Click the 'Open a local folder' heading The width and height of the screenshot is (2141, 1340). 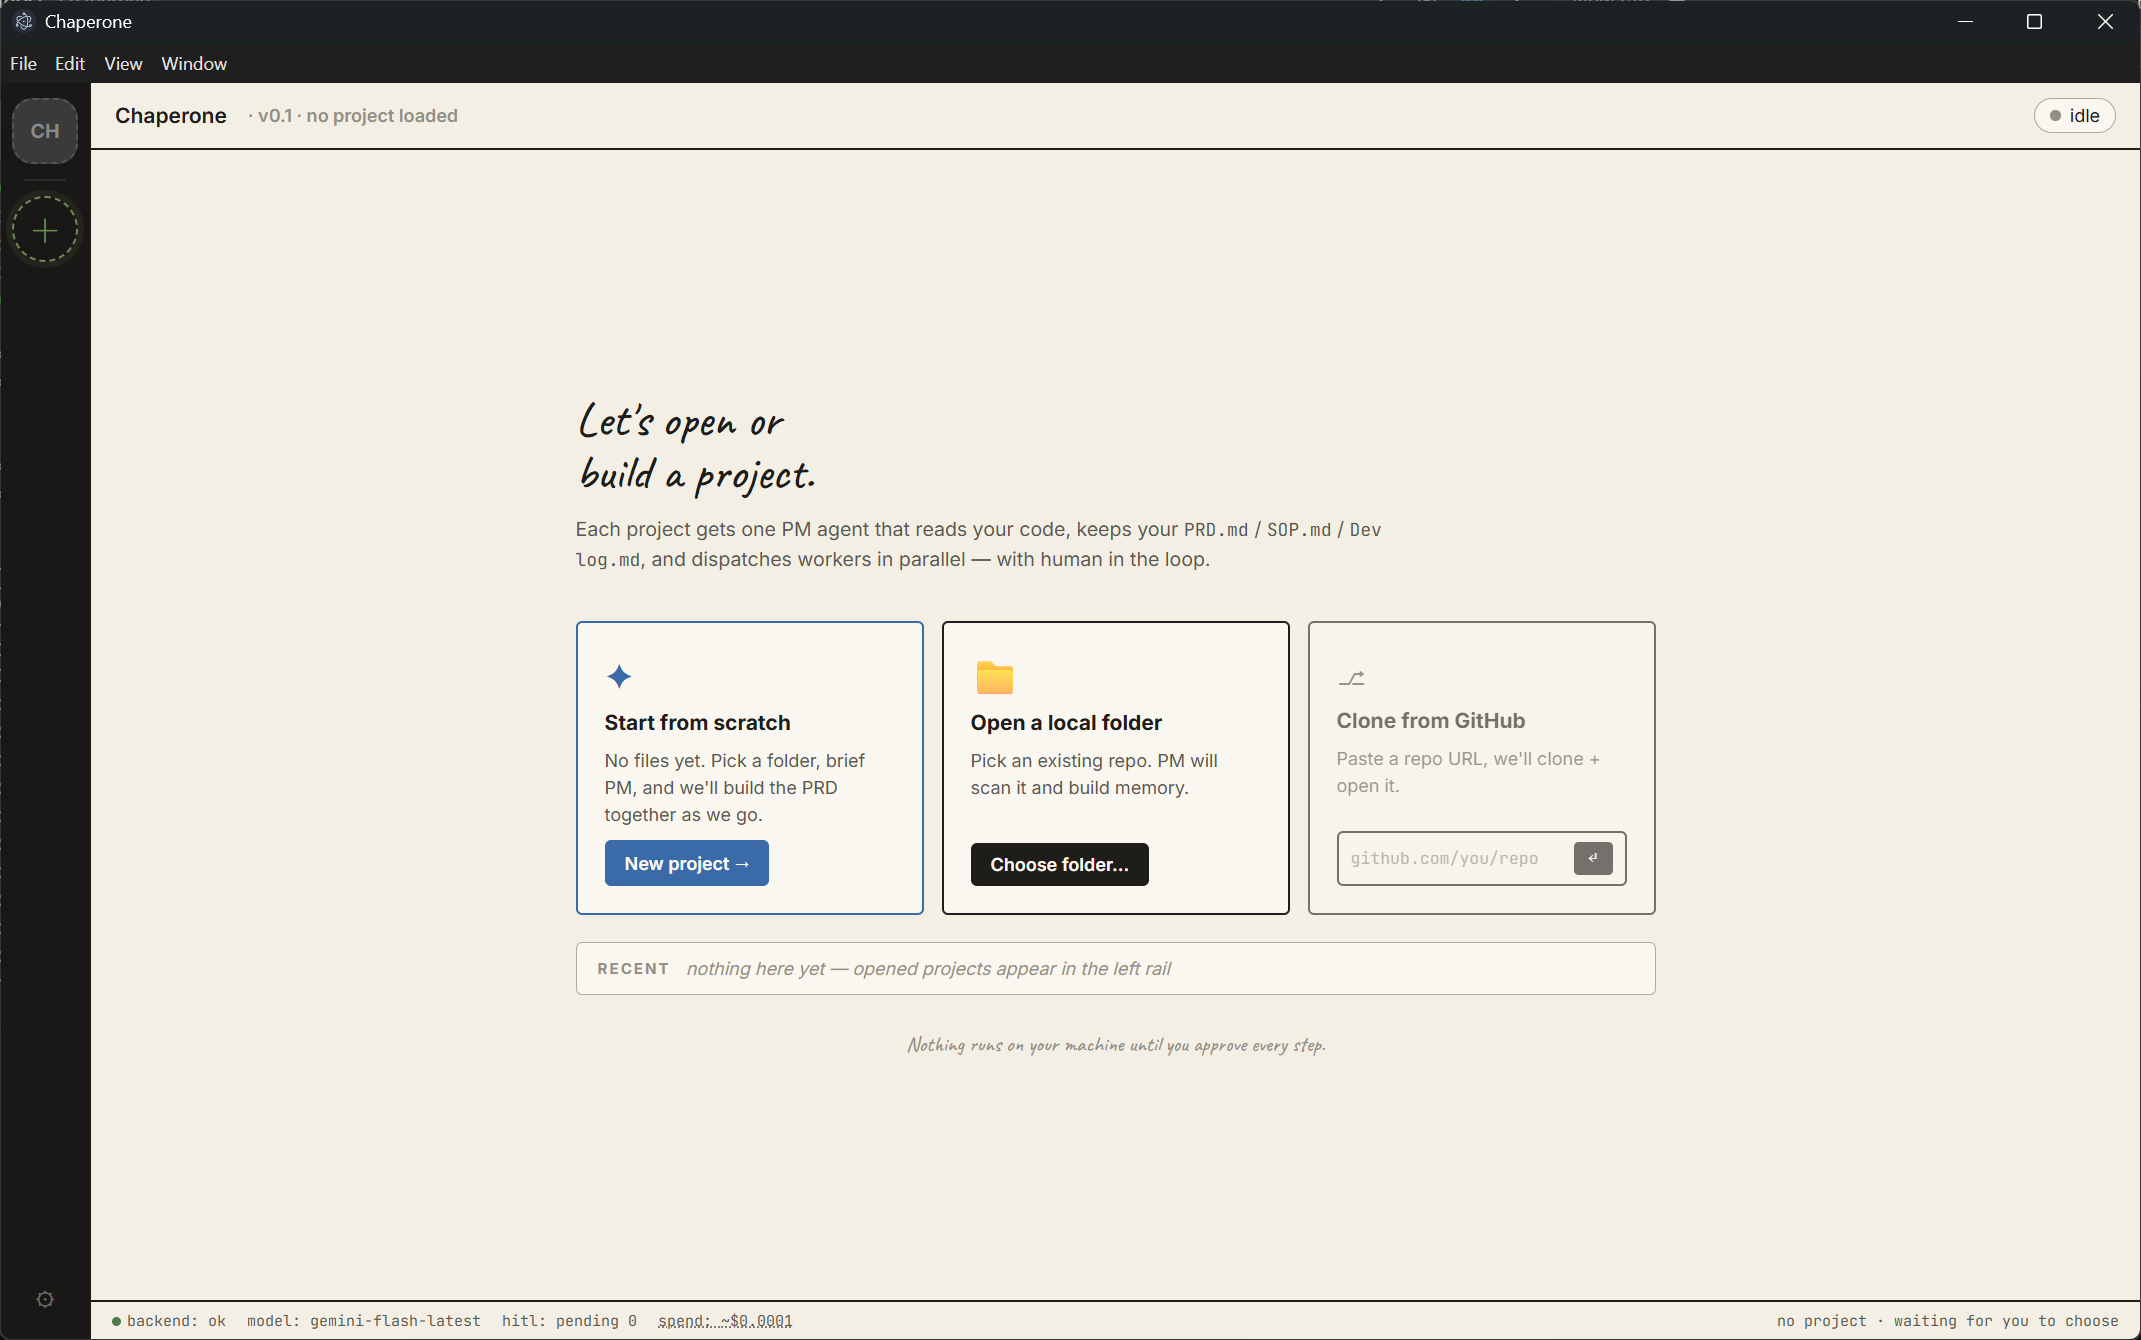click(1066, 722)
